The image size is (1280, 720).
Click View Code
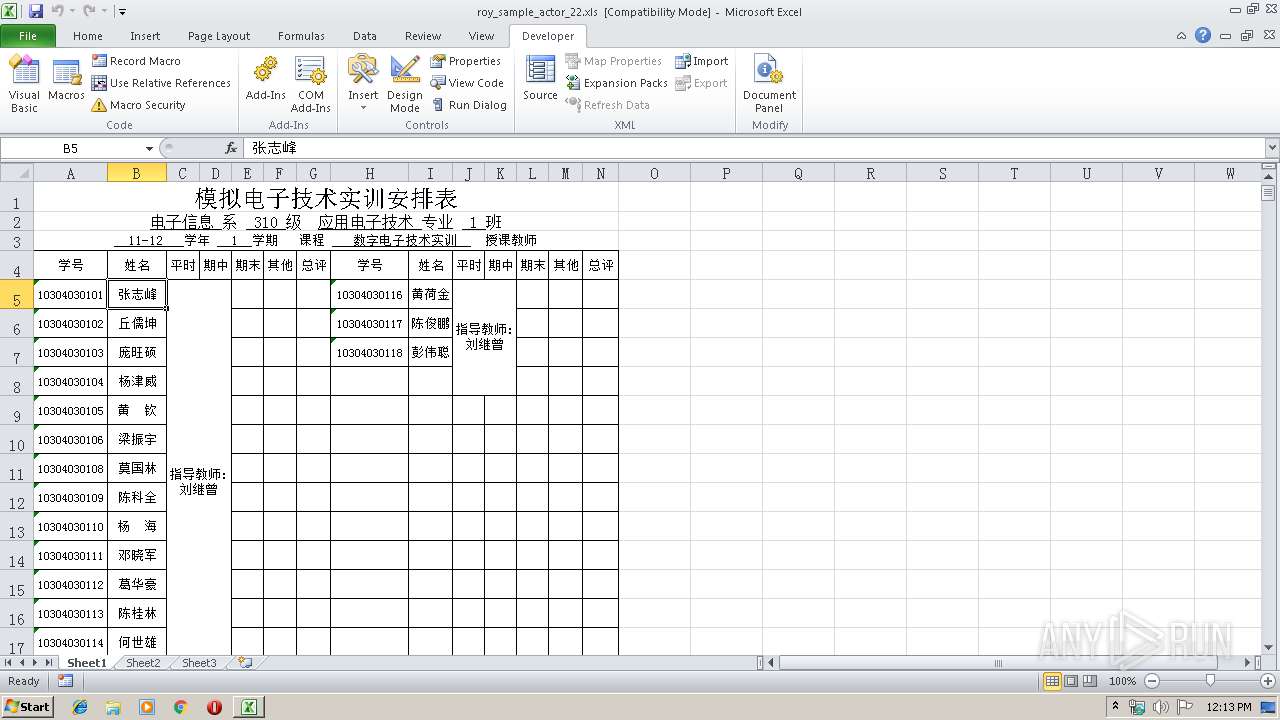coord(467,83)
